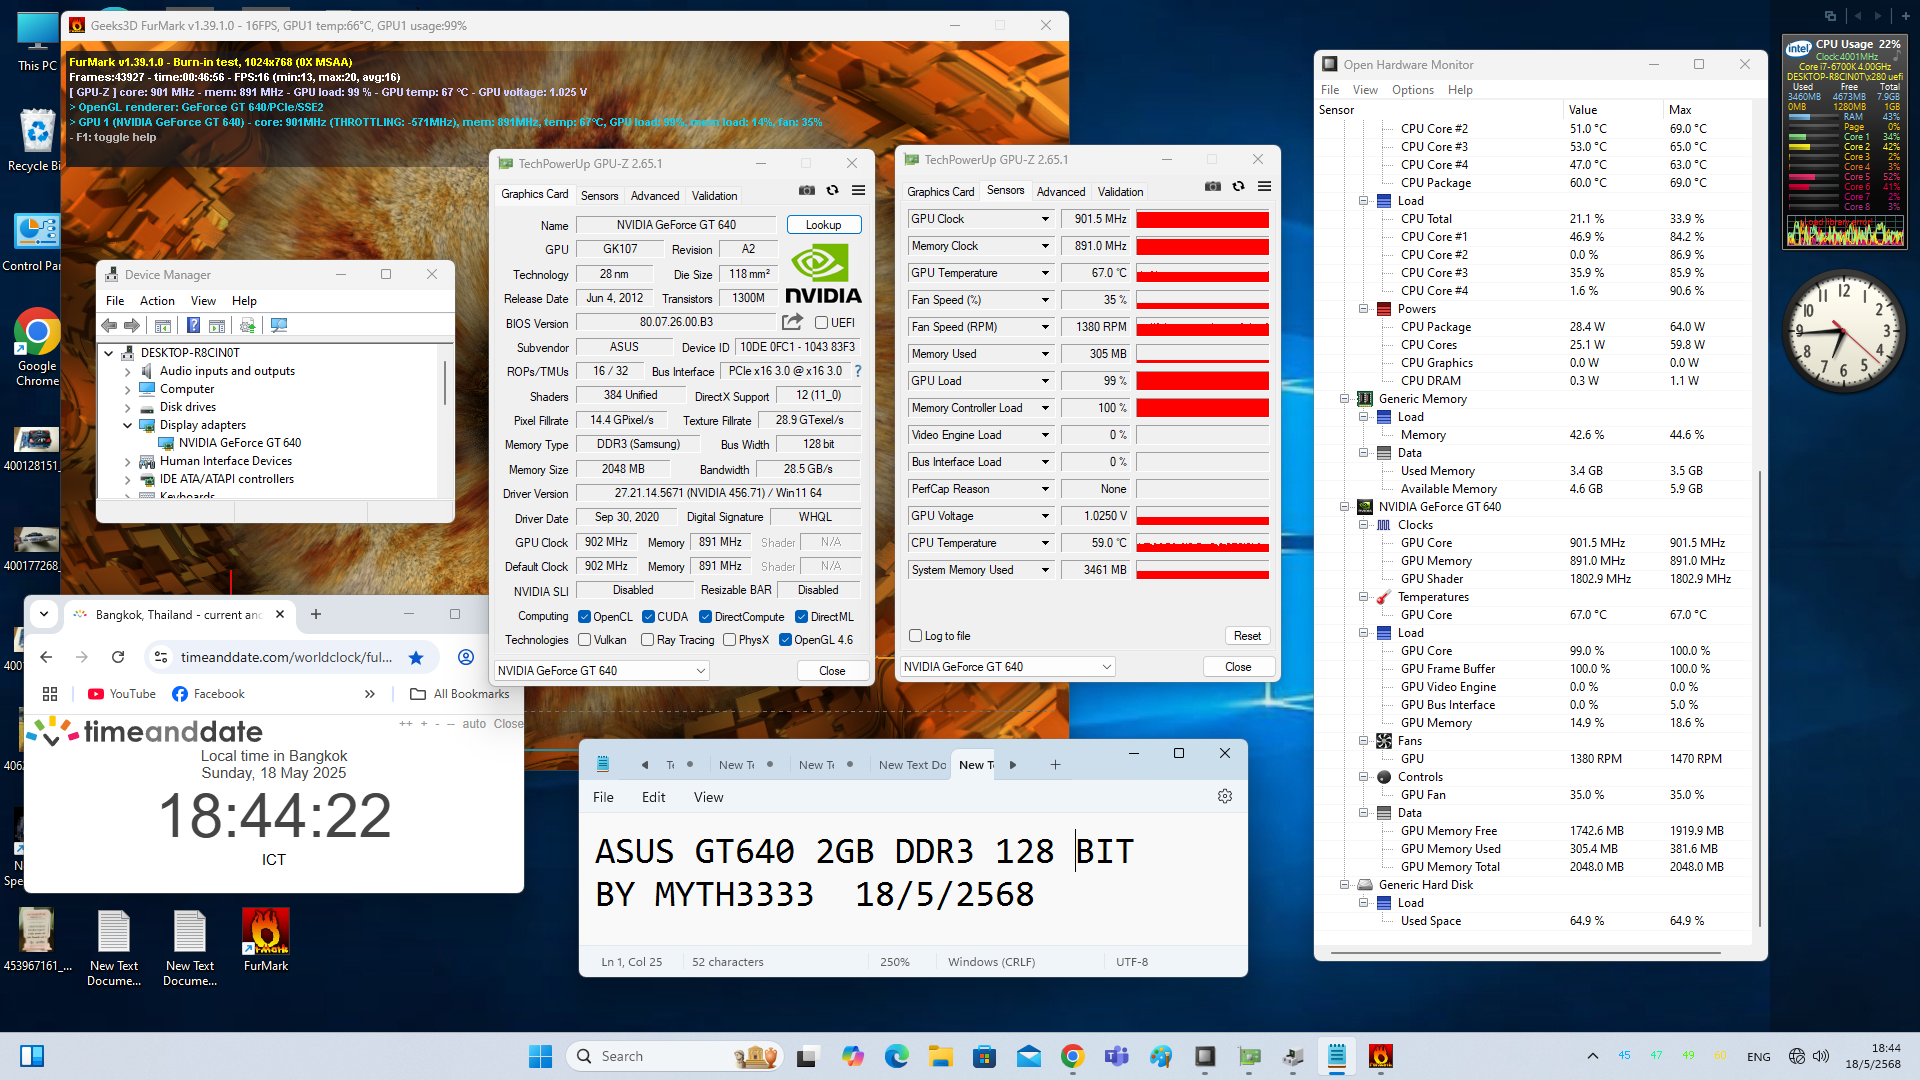
Task: Click the GPU Clock red sensor graph bar
Action: pyautogui.click(x=1202, y=219)
